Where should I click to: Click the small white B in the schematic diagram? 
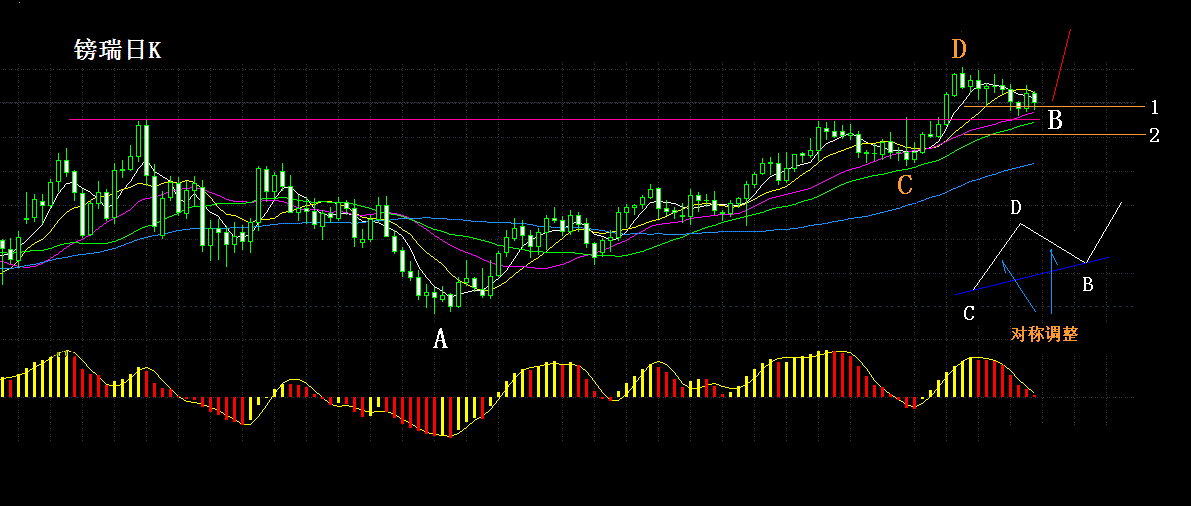(1088, 285)
